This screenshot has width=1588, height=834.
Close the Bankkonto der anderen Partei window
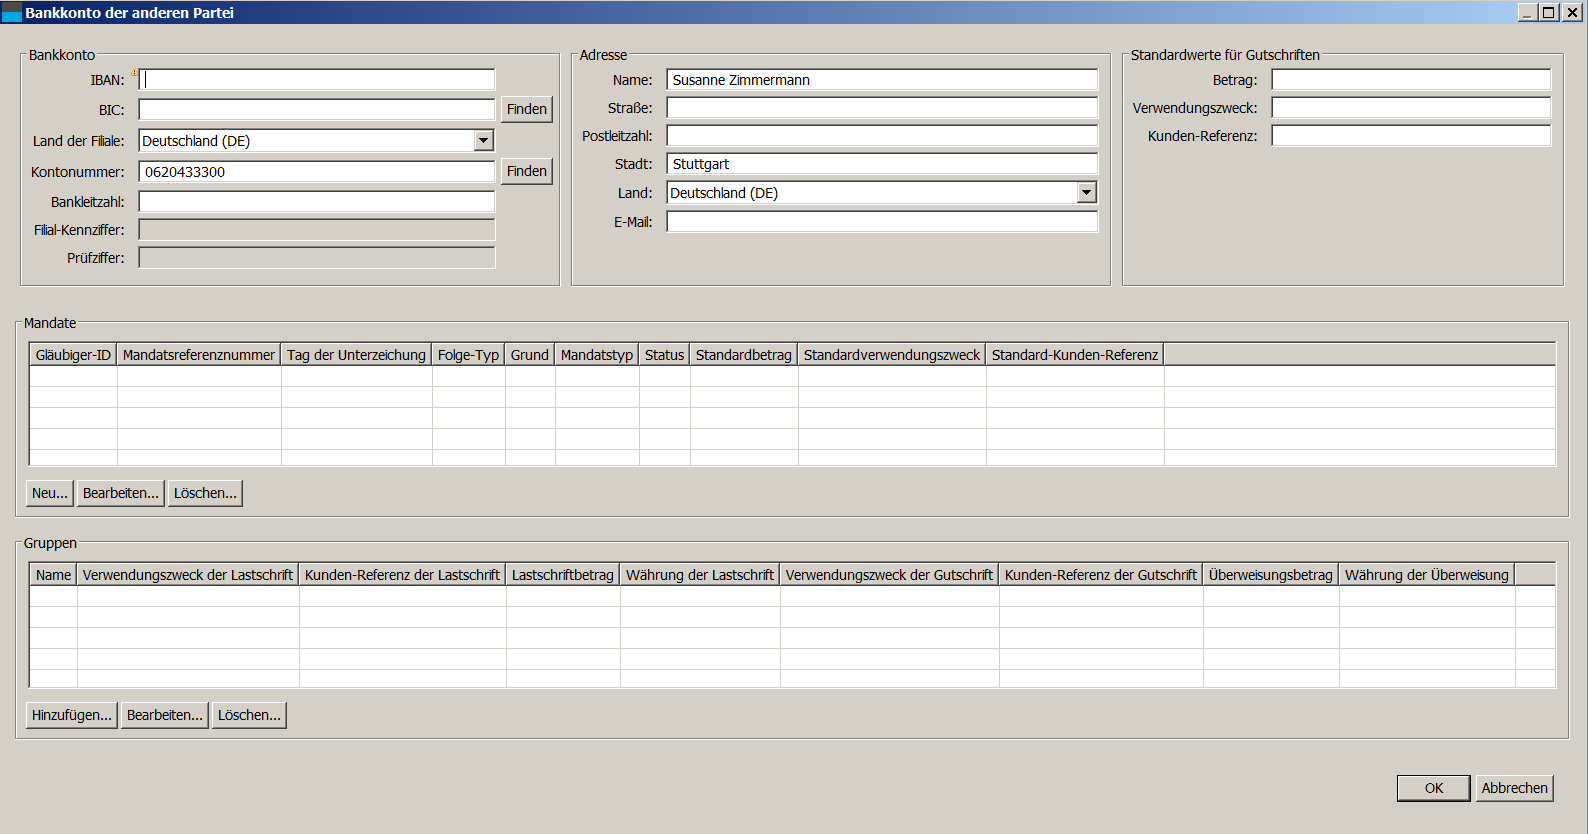pyautogui.click(x=1573, y=13)
